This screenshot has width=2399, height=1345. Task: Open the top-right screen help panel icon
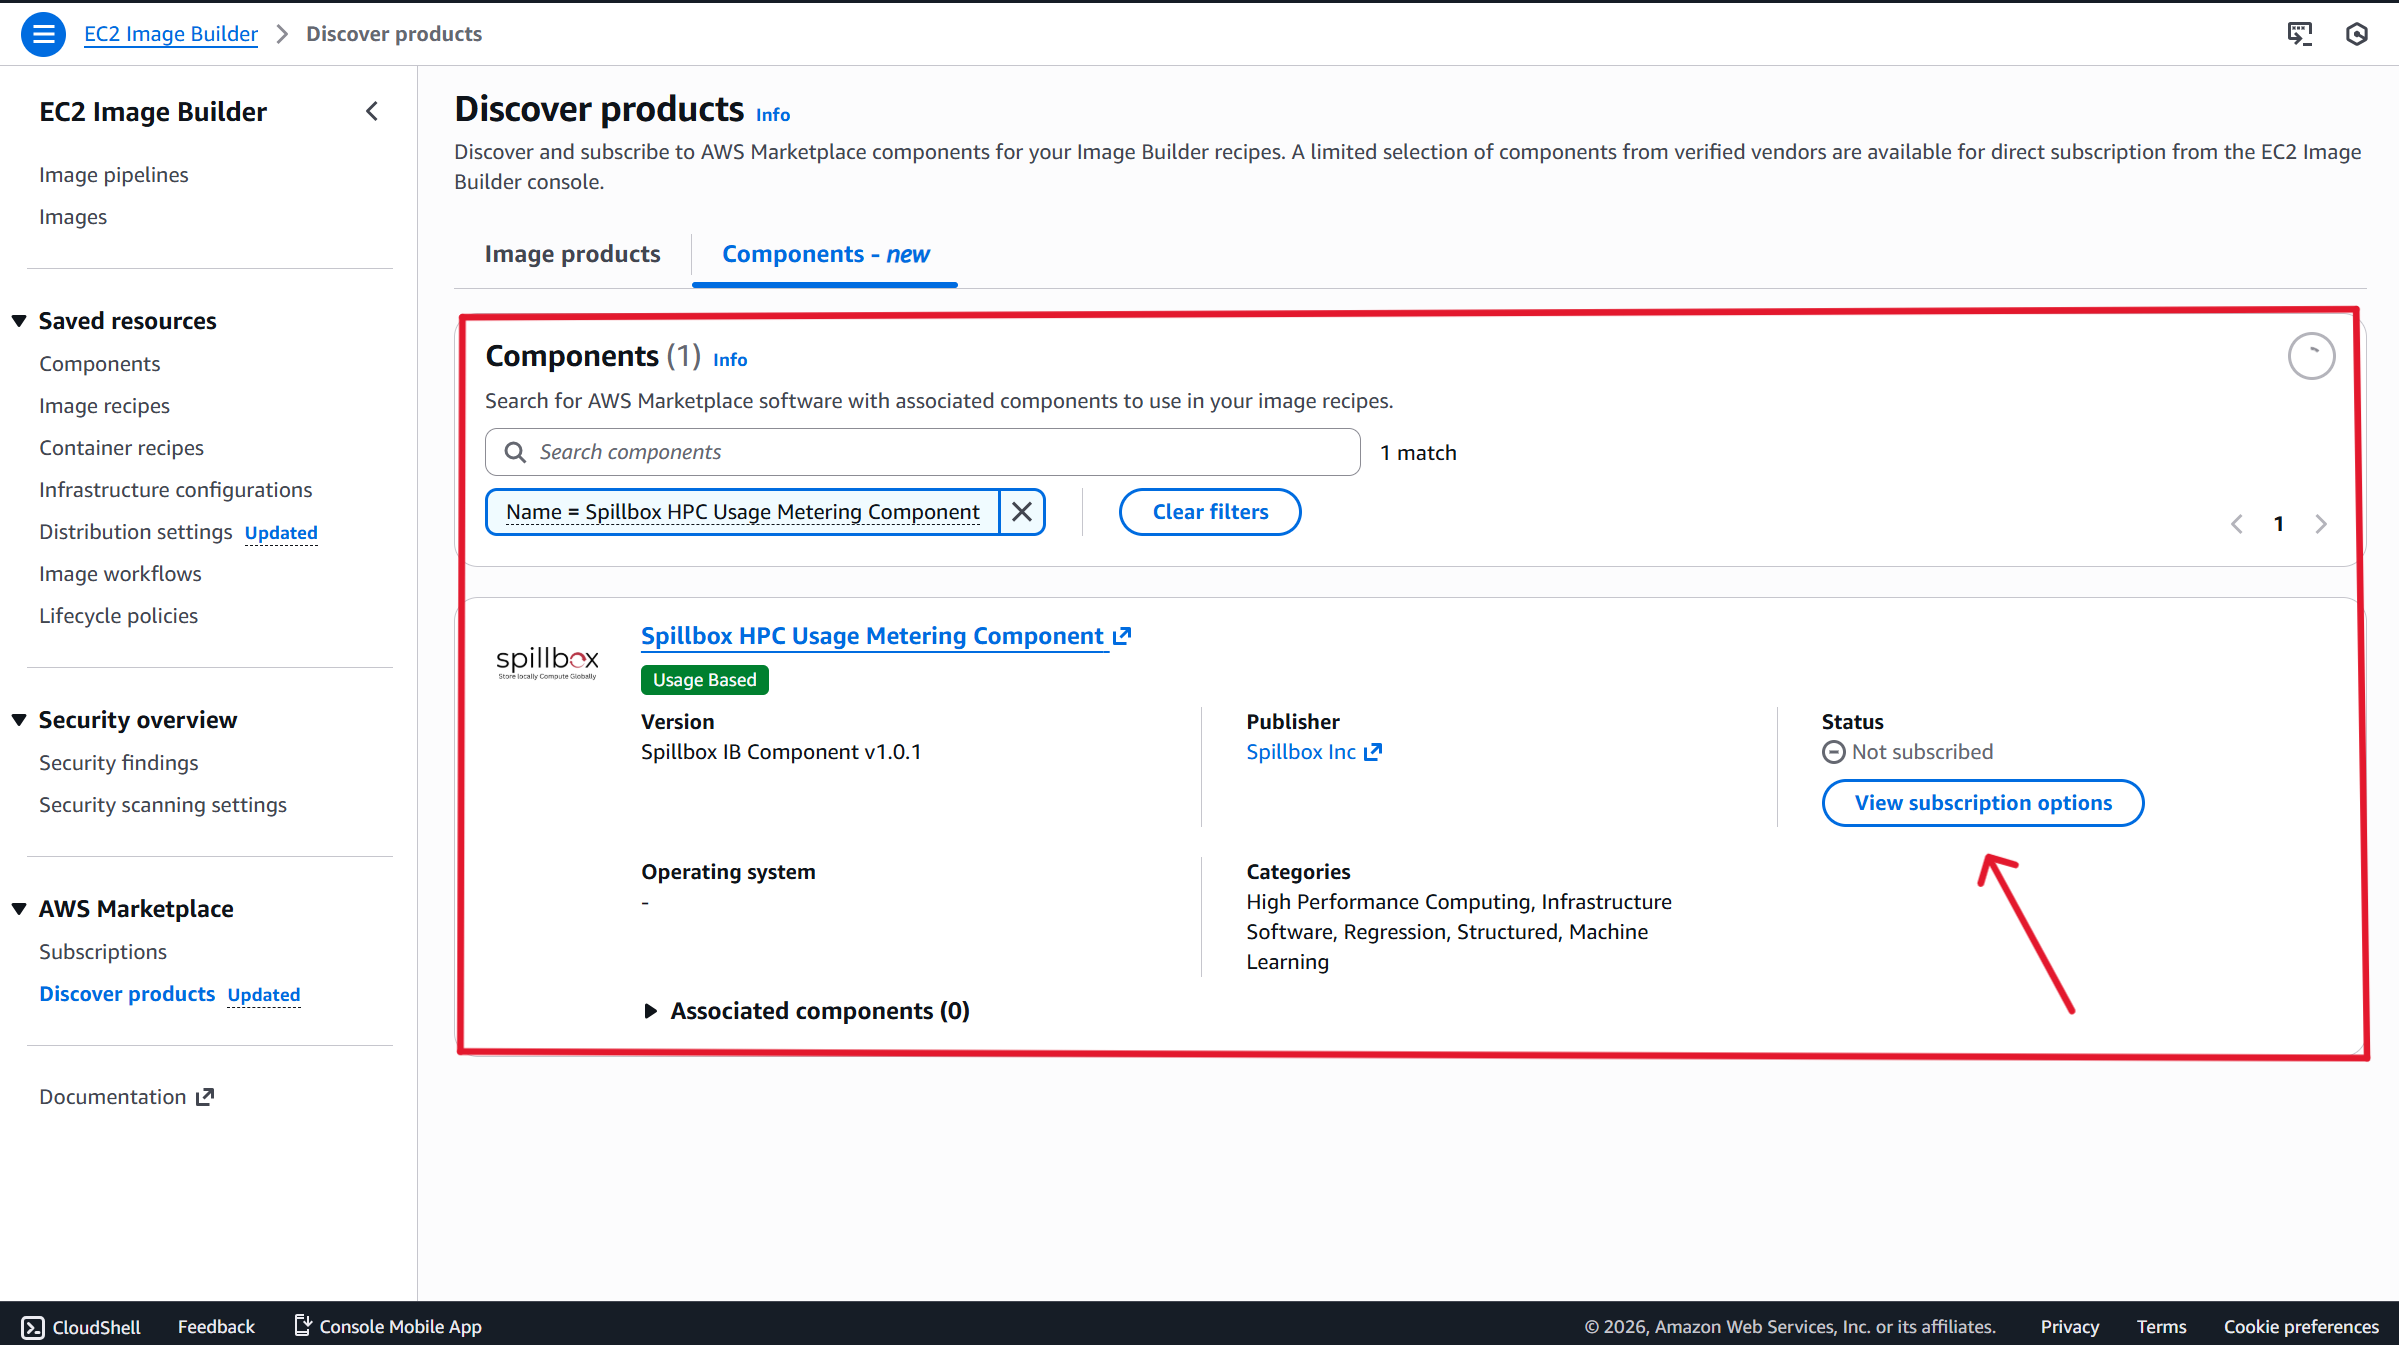(2299, 34)
